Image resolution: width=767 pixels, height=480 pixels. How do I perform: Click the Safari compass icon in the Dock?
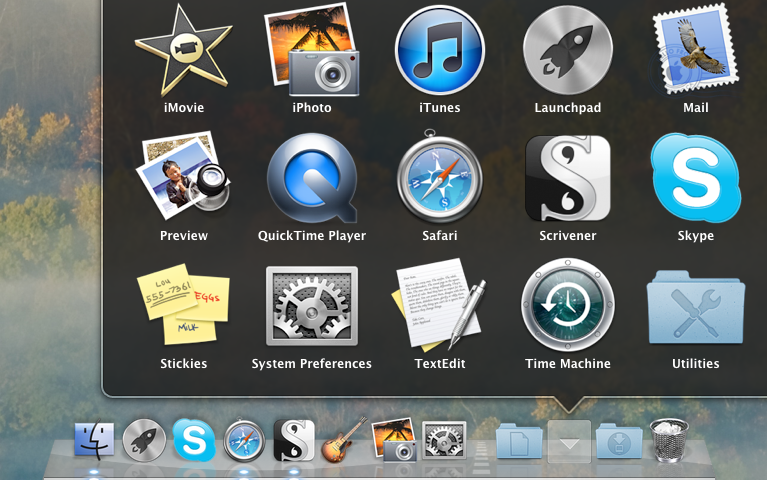244,440
